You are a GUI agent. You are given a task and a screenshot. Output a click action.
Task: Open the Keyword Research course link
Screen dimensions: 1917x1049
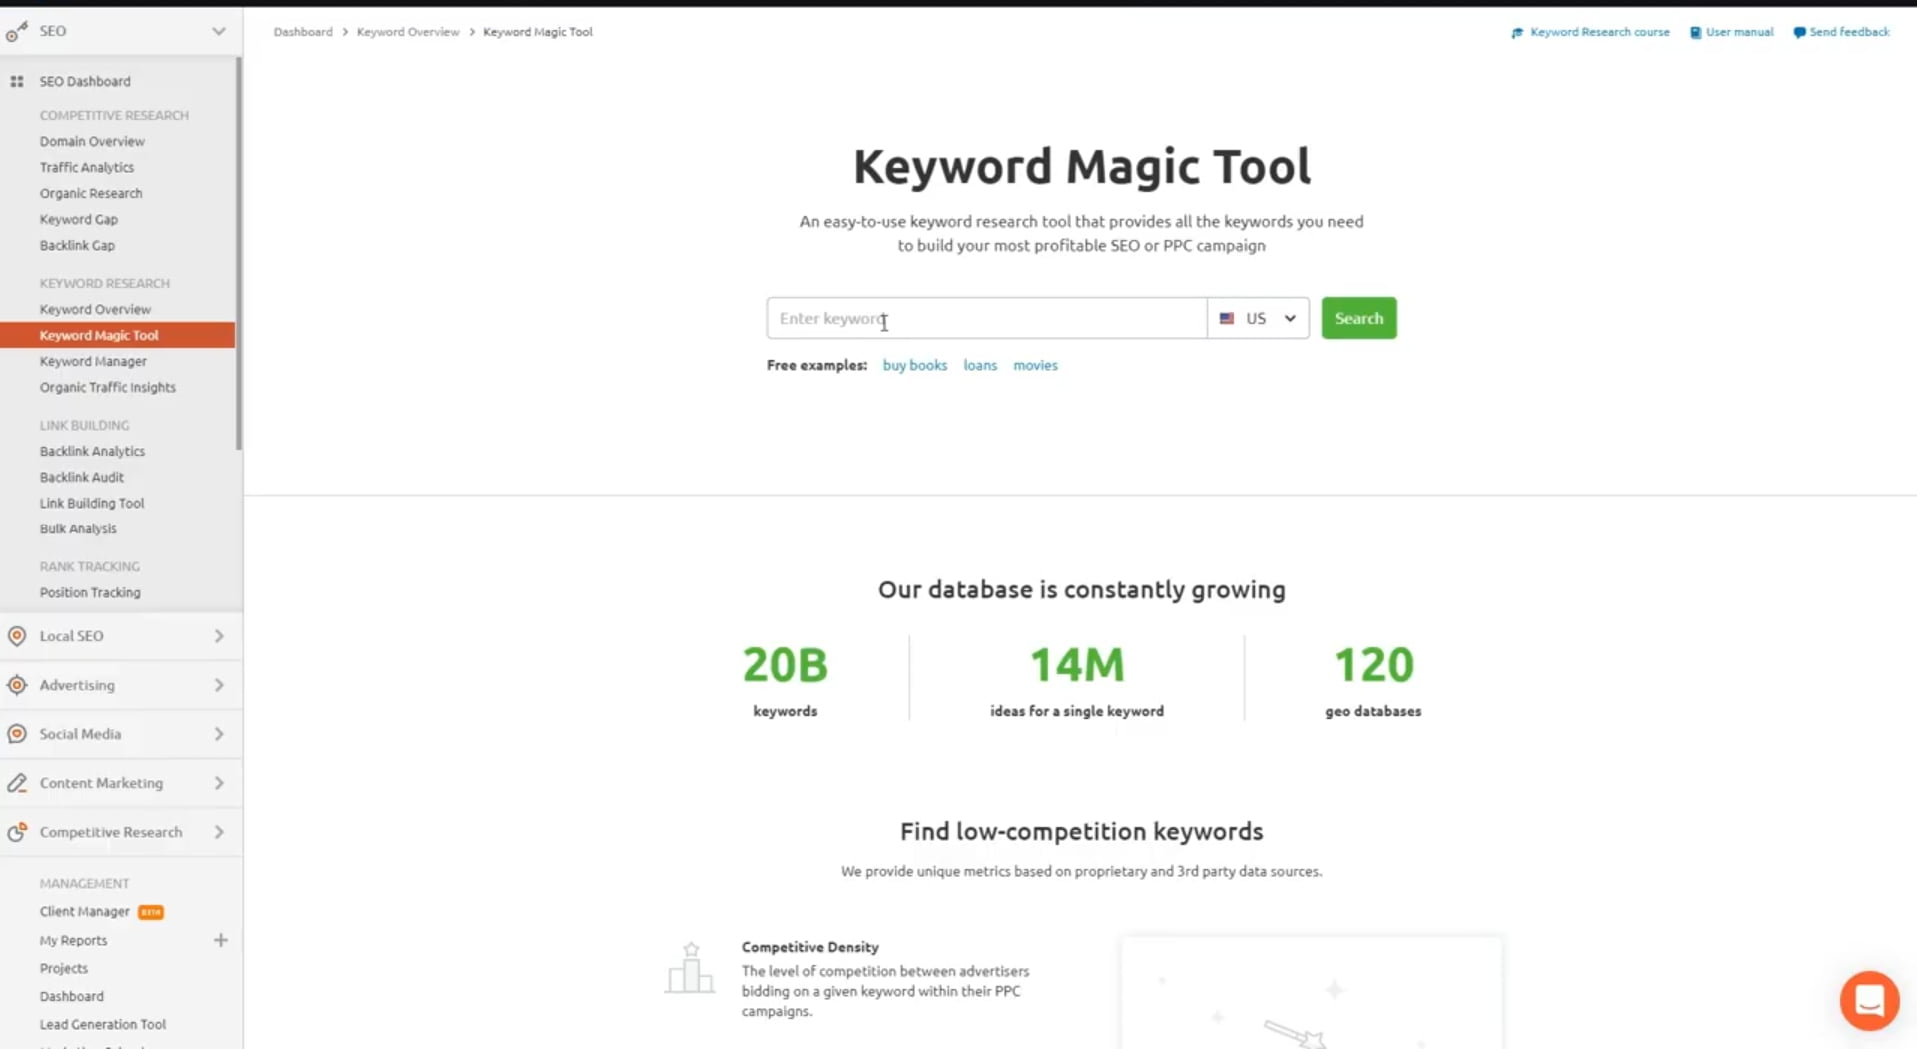click(x=1599, y=32)
